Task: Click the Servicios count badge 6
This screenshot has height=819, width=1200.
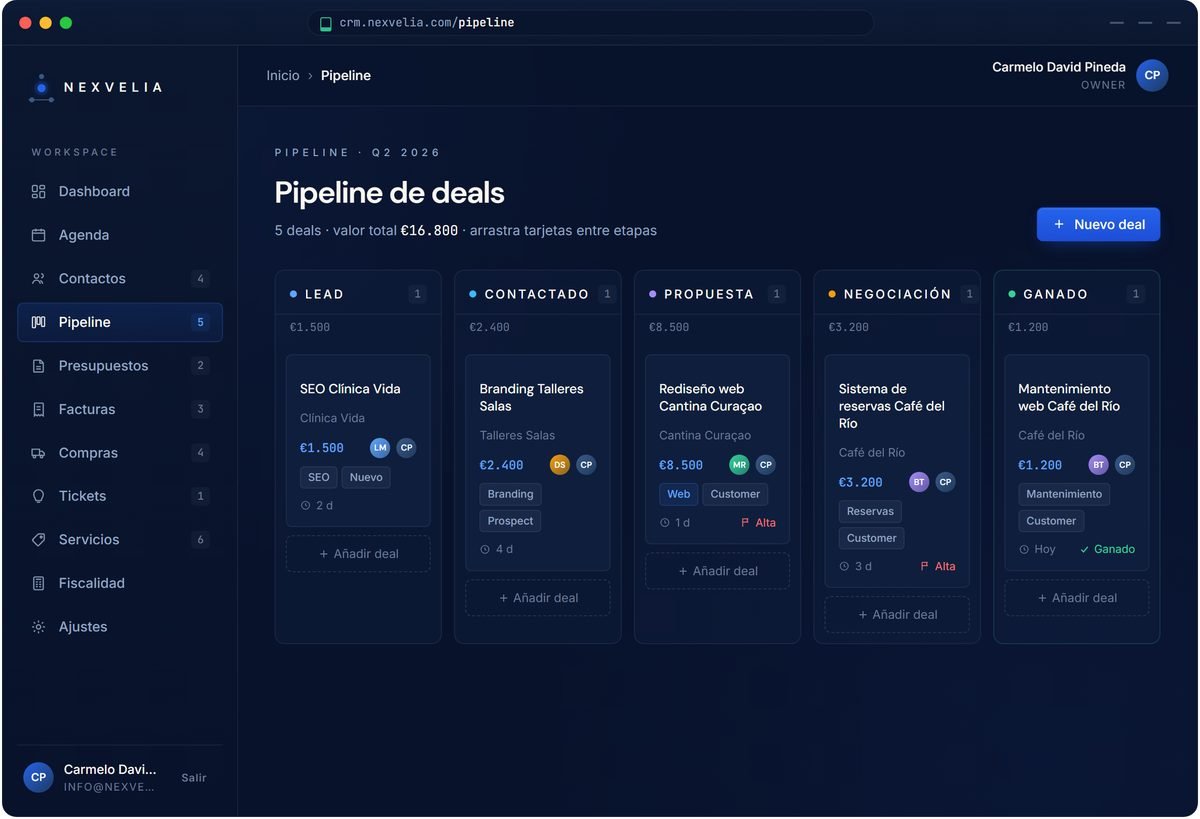Action: click(x=200, y=540)
